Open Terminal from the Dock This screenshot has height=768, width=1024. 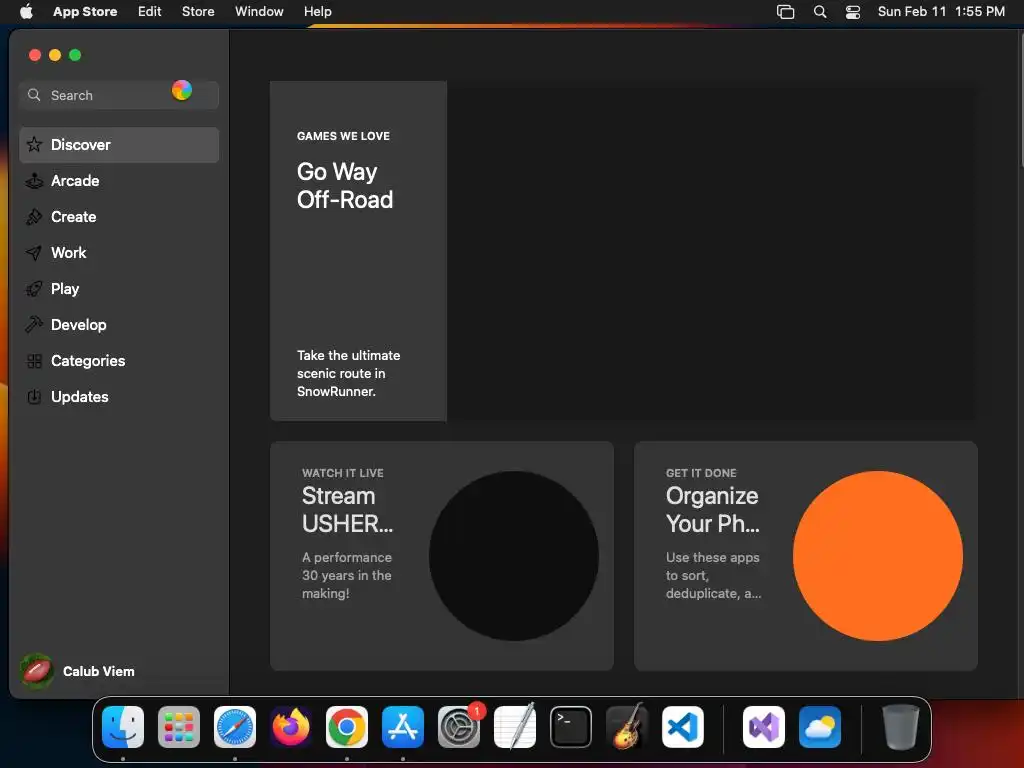pyautogui.click(x=571, y=727)
